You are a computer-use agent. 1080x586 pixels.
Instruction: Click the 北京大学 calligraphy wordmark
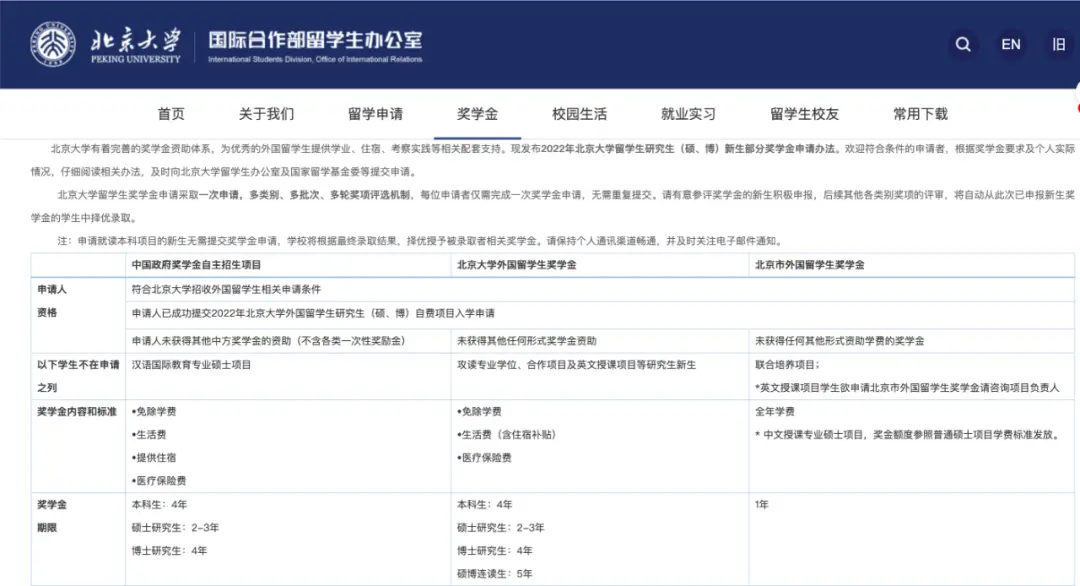136,40
